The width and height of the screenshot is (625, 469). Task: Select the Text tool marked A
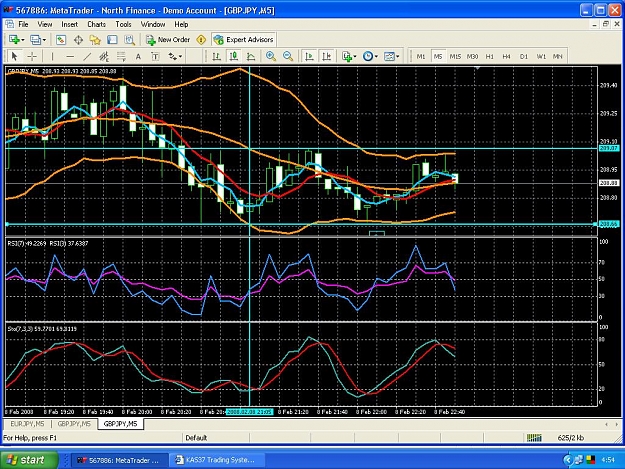[138, 57]
